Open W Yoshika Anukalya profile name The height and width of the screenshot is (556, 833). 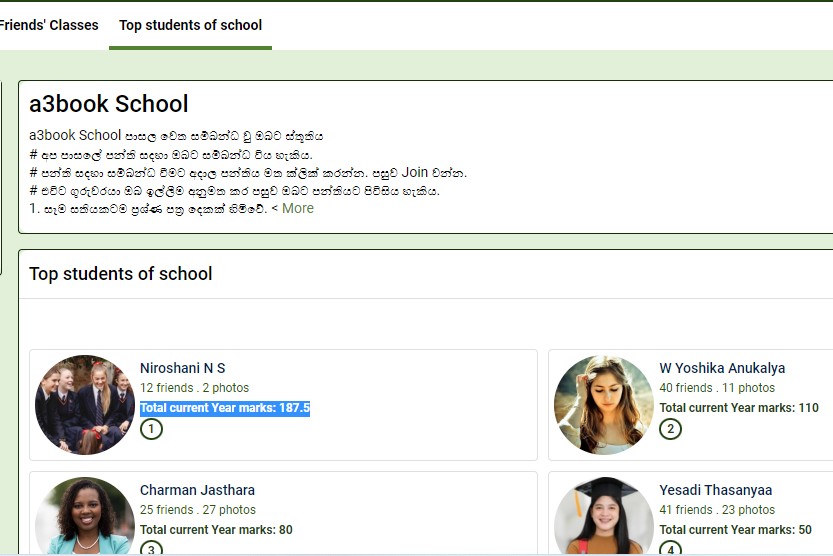pyautogui.click(x=722, y=368)
